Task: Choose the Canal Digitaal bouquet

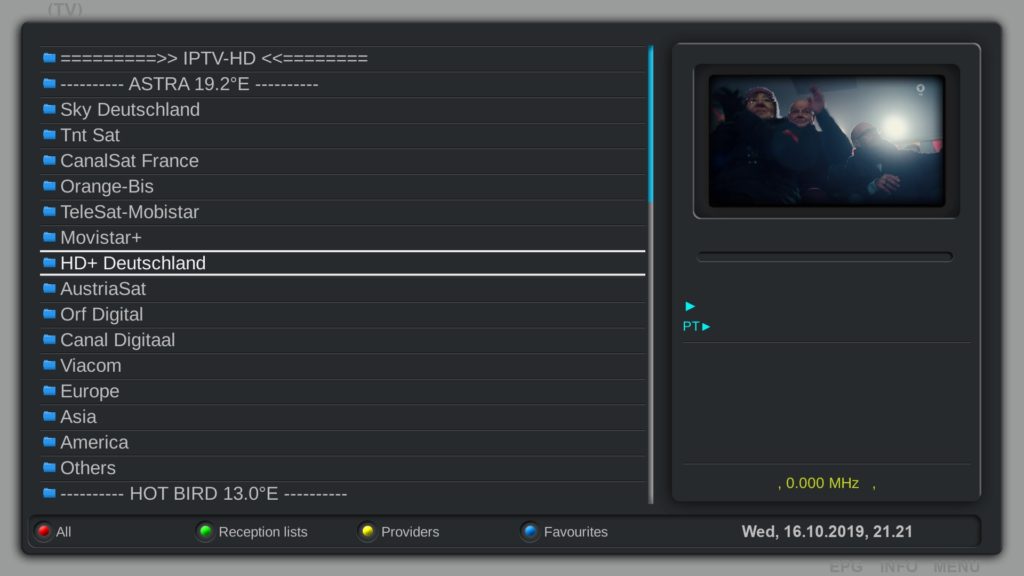Action: coord(343,340)
